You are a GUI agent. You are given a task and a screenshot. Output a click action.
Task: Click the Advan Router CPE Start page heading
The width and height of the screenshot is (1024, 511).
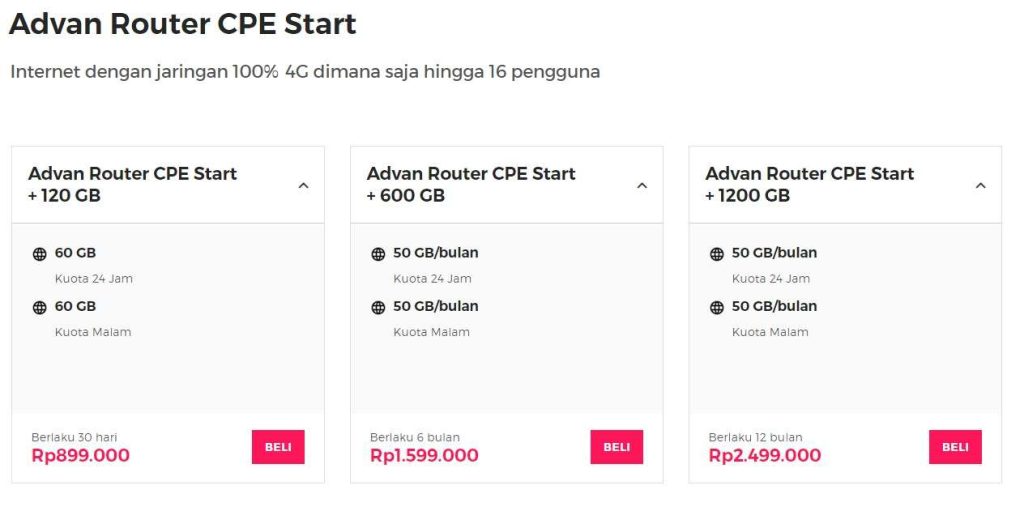pyautogui.click(x=183, y=24)
